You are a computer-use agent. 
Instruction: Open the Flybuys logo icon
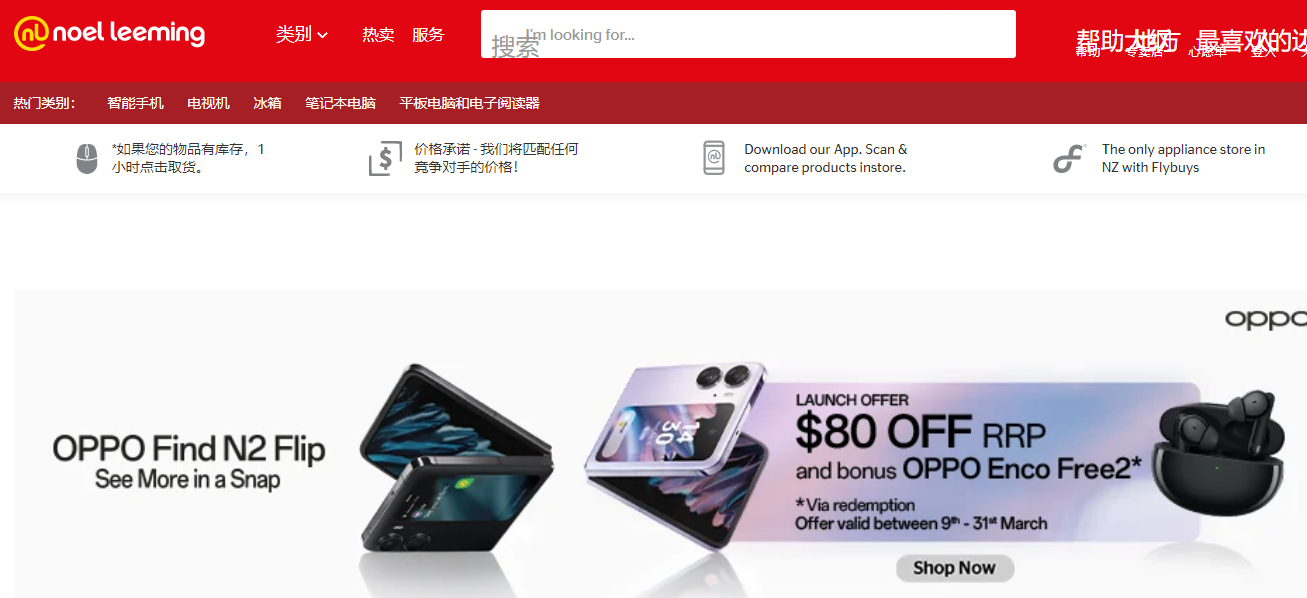tap(1069, 159)
